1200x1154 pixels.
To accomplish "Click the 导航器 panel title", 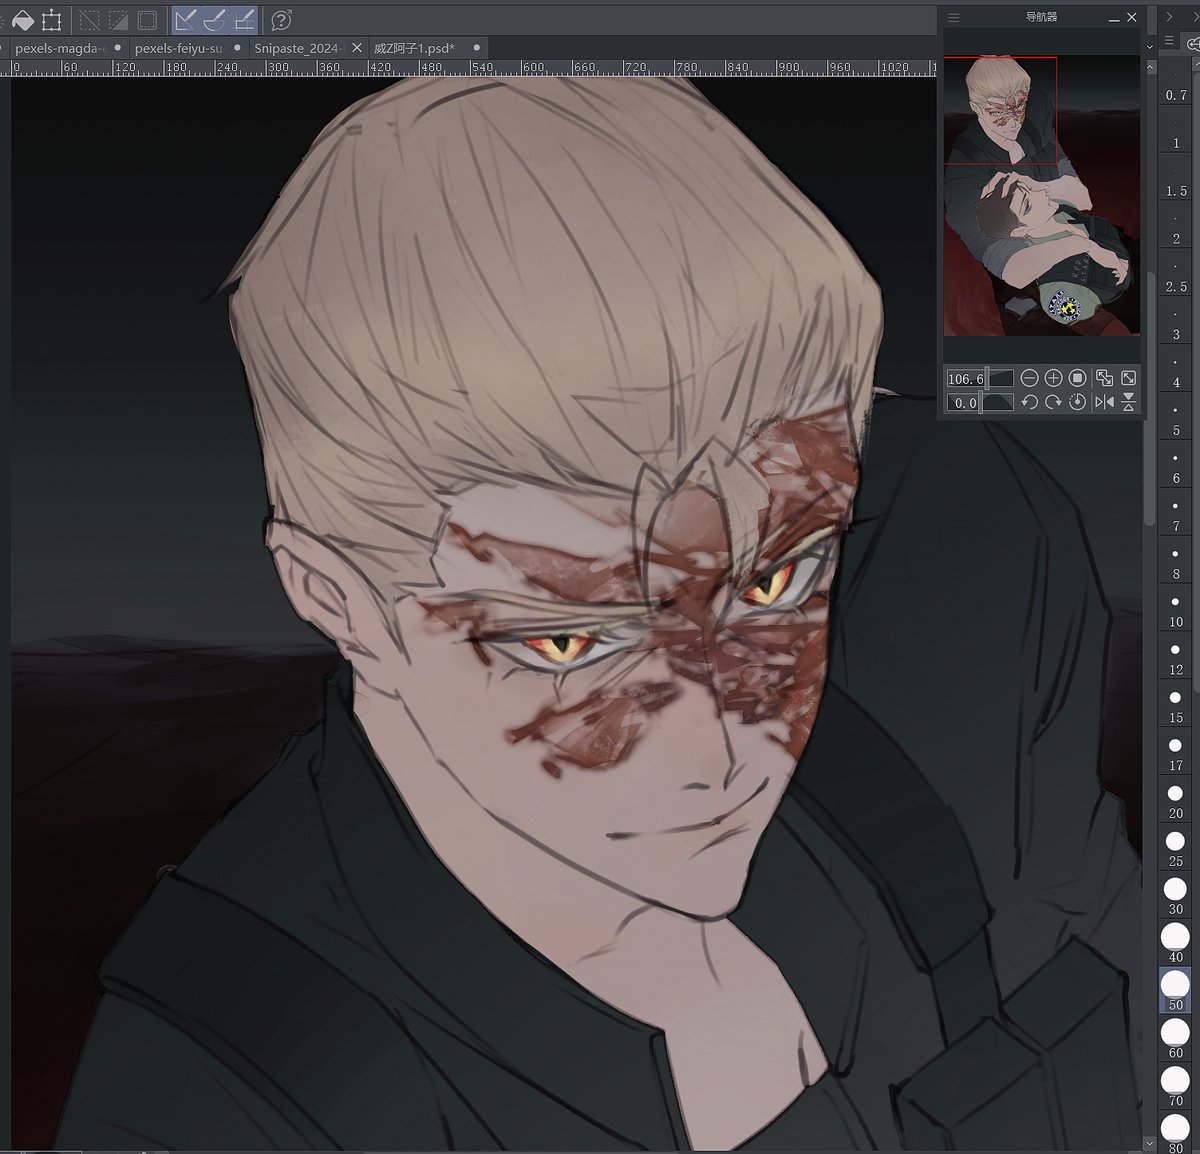I will coord(1041,18).
